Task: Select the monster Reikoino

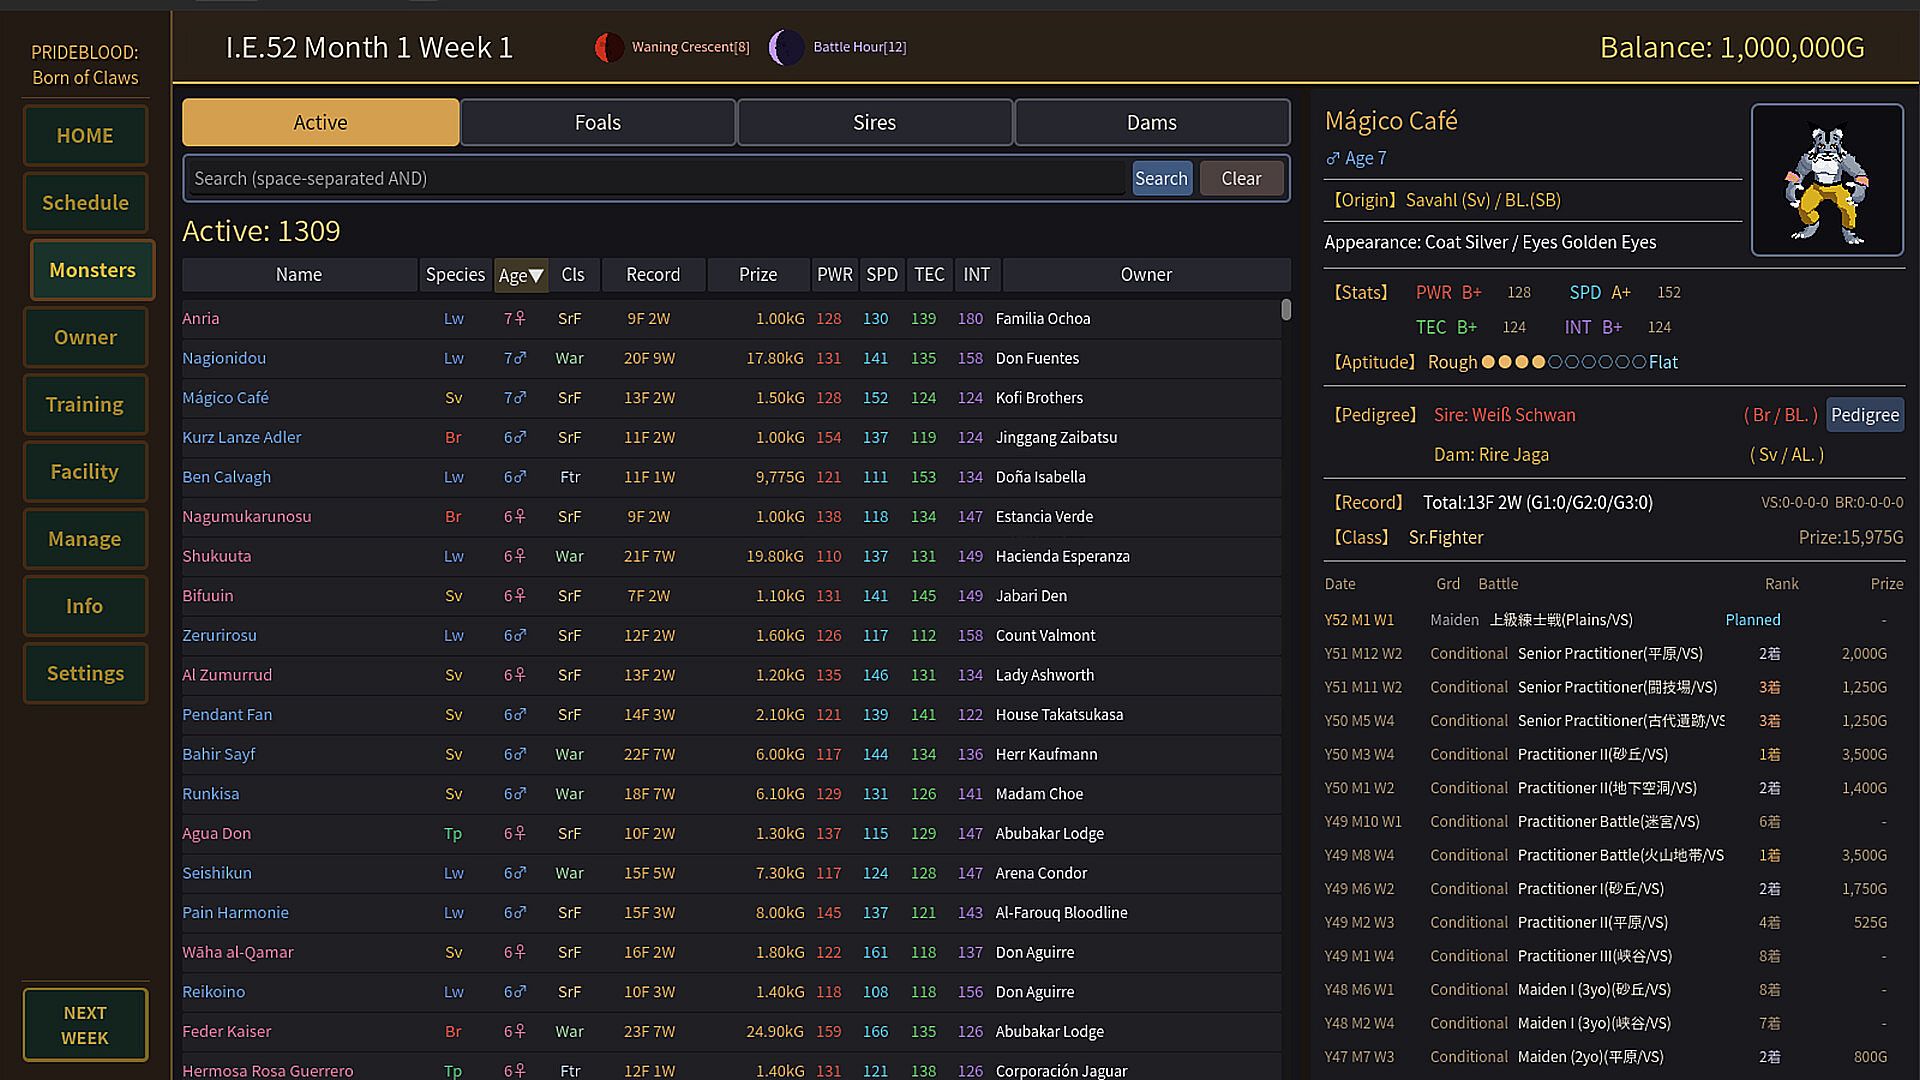Action: [x=731, y=992]
